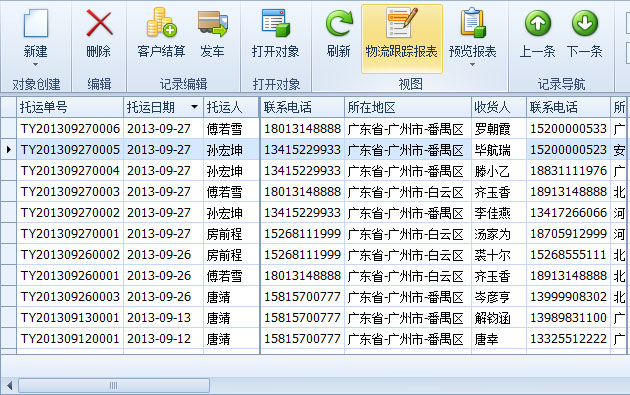The width and height of the screenshot is (630, 395).
Task: Click phone number 13999908302
Action: pyautogui.click(x=568, y=297)
